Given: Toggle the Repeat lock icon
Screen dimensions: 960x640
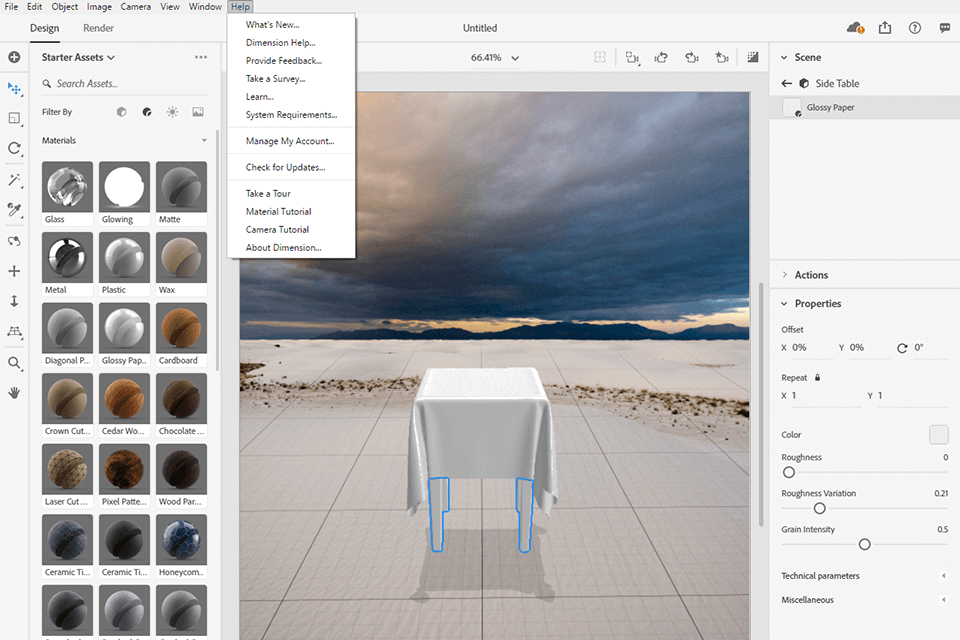Looking at the screenshot, I should (x=818, y=378).
